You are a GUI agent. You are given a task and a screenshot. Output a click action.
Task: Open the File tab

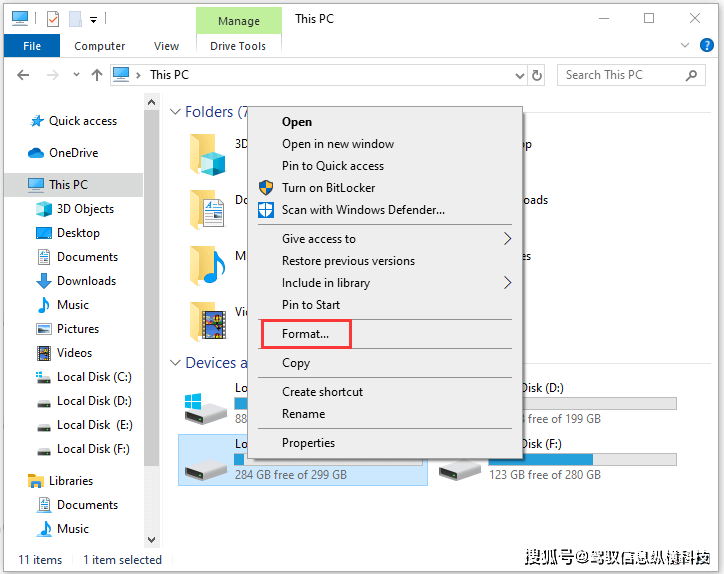(x=32, y=46)
